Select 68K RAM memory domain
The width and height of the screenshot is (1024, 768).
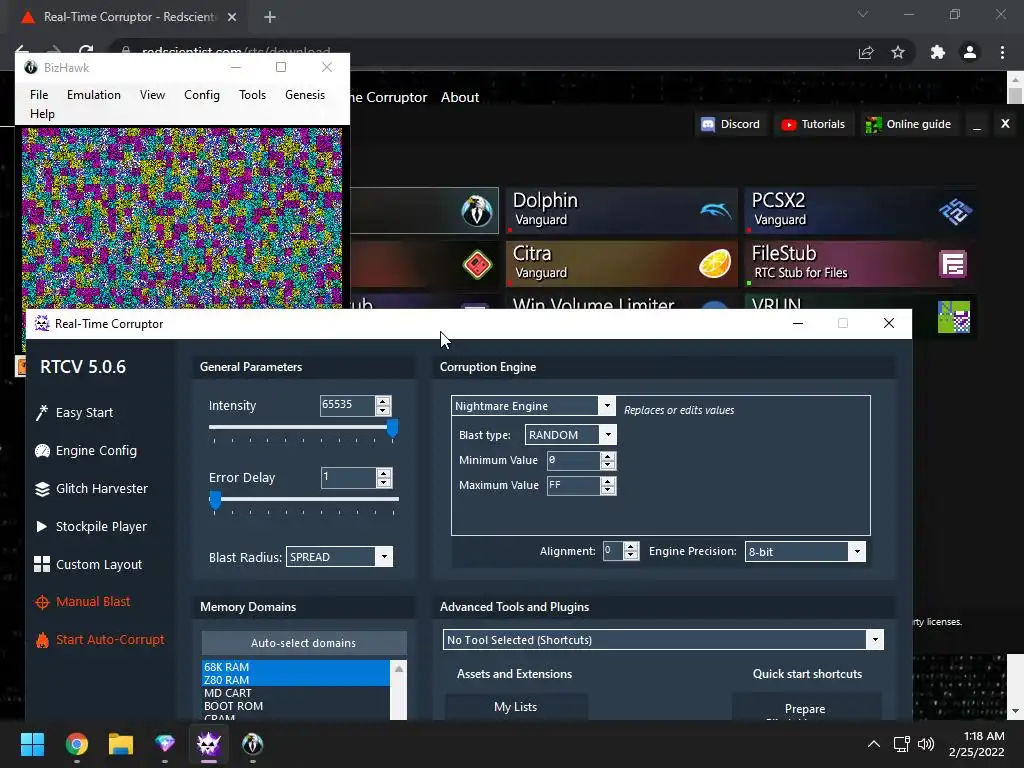pos(296,667)
